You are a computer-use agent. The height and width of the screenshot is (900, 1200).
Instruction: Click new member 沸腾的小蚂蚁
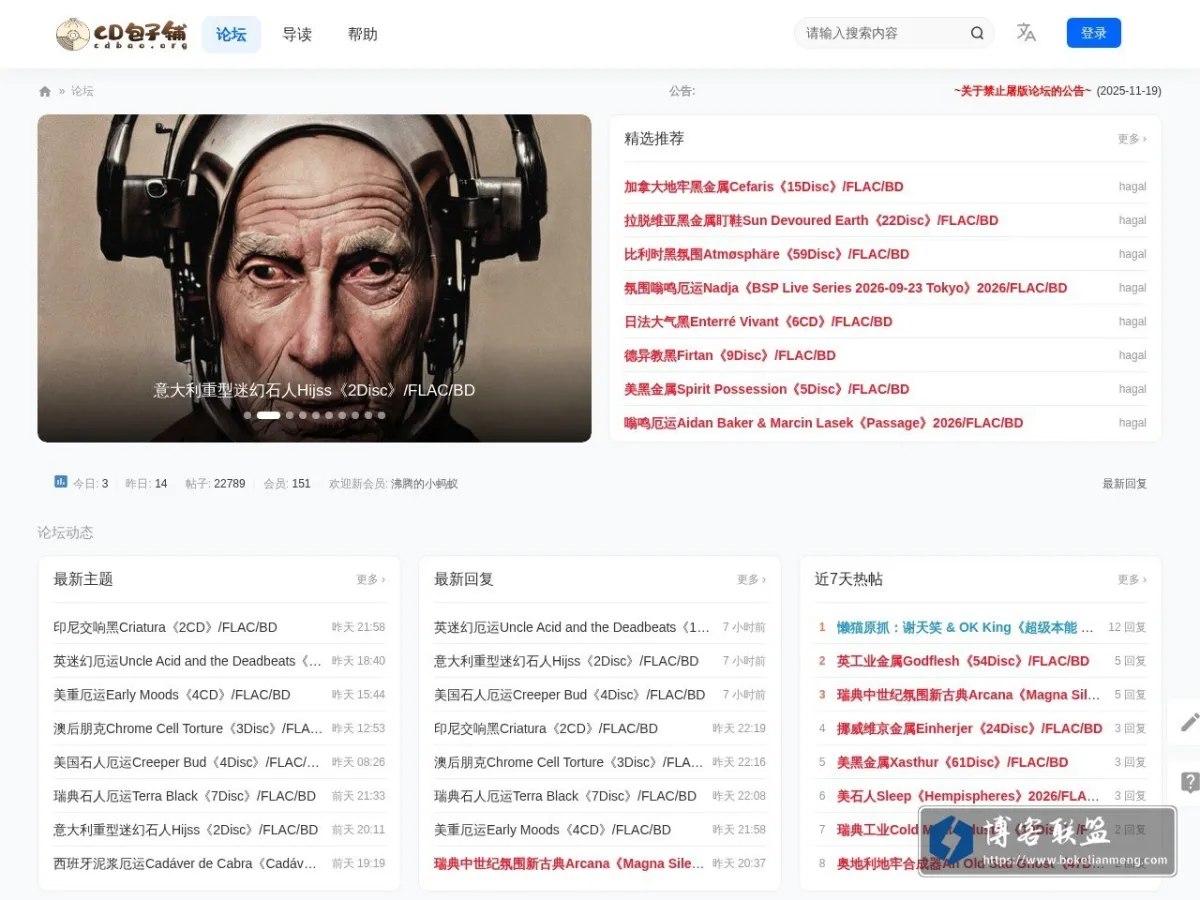click(x=424, y=484)
